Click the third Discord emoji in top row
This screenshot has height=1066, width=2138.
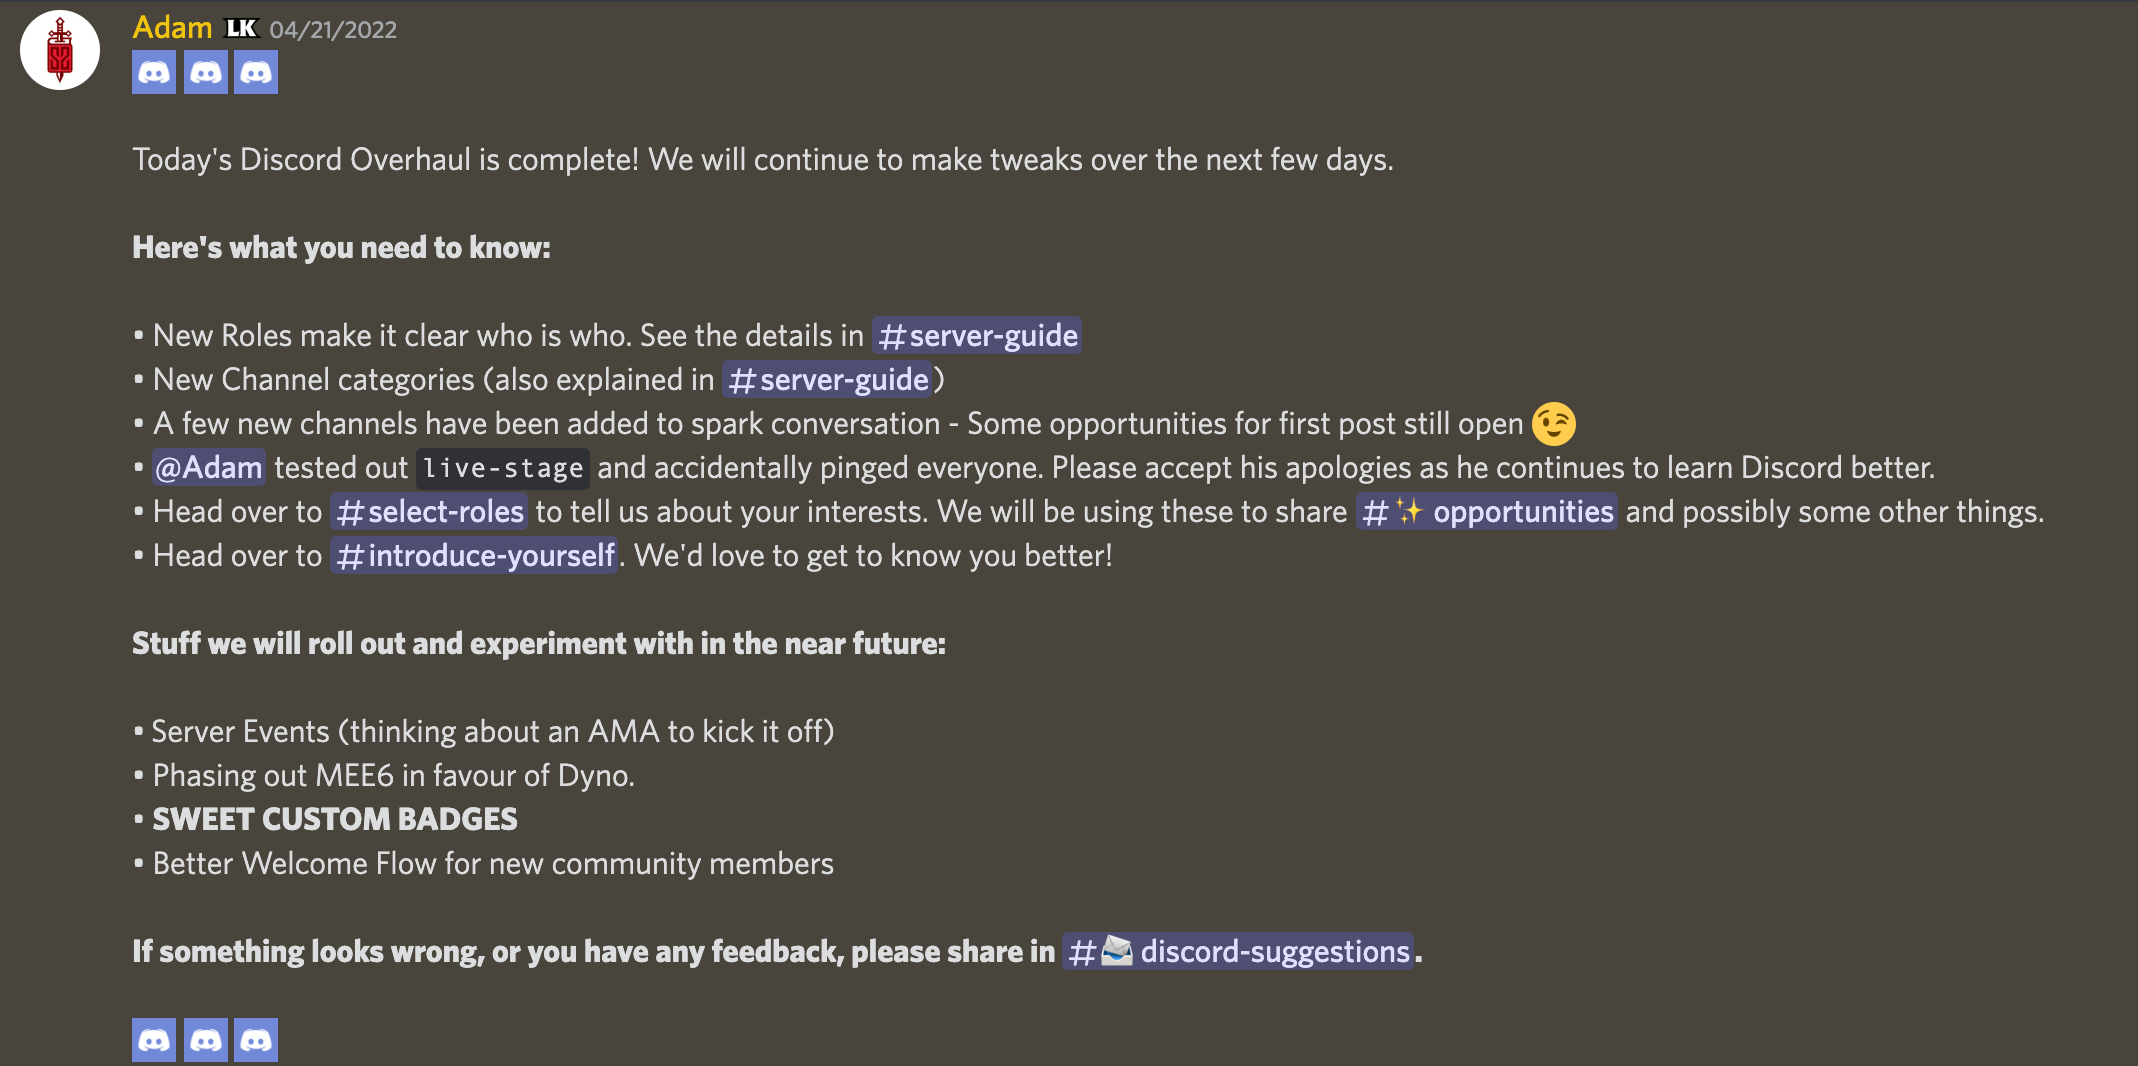click(256, 71)
